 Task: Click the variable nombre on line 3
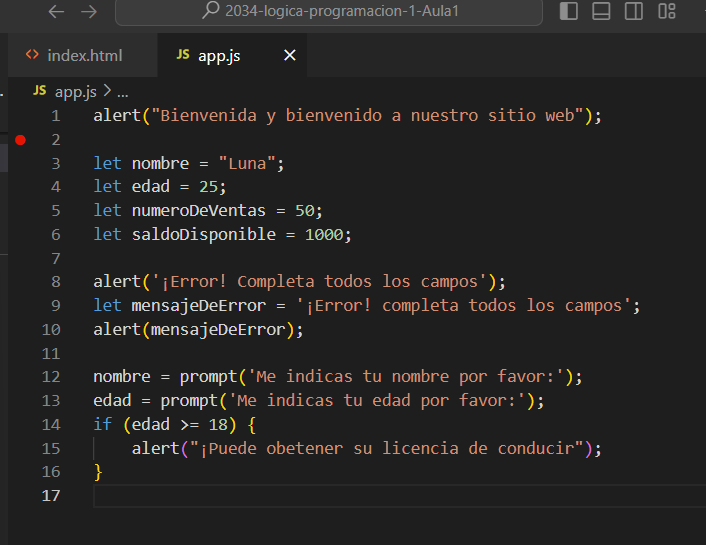[160, 163]
